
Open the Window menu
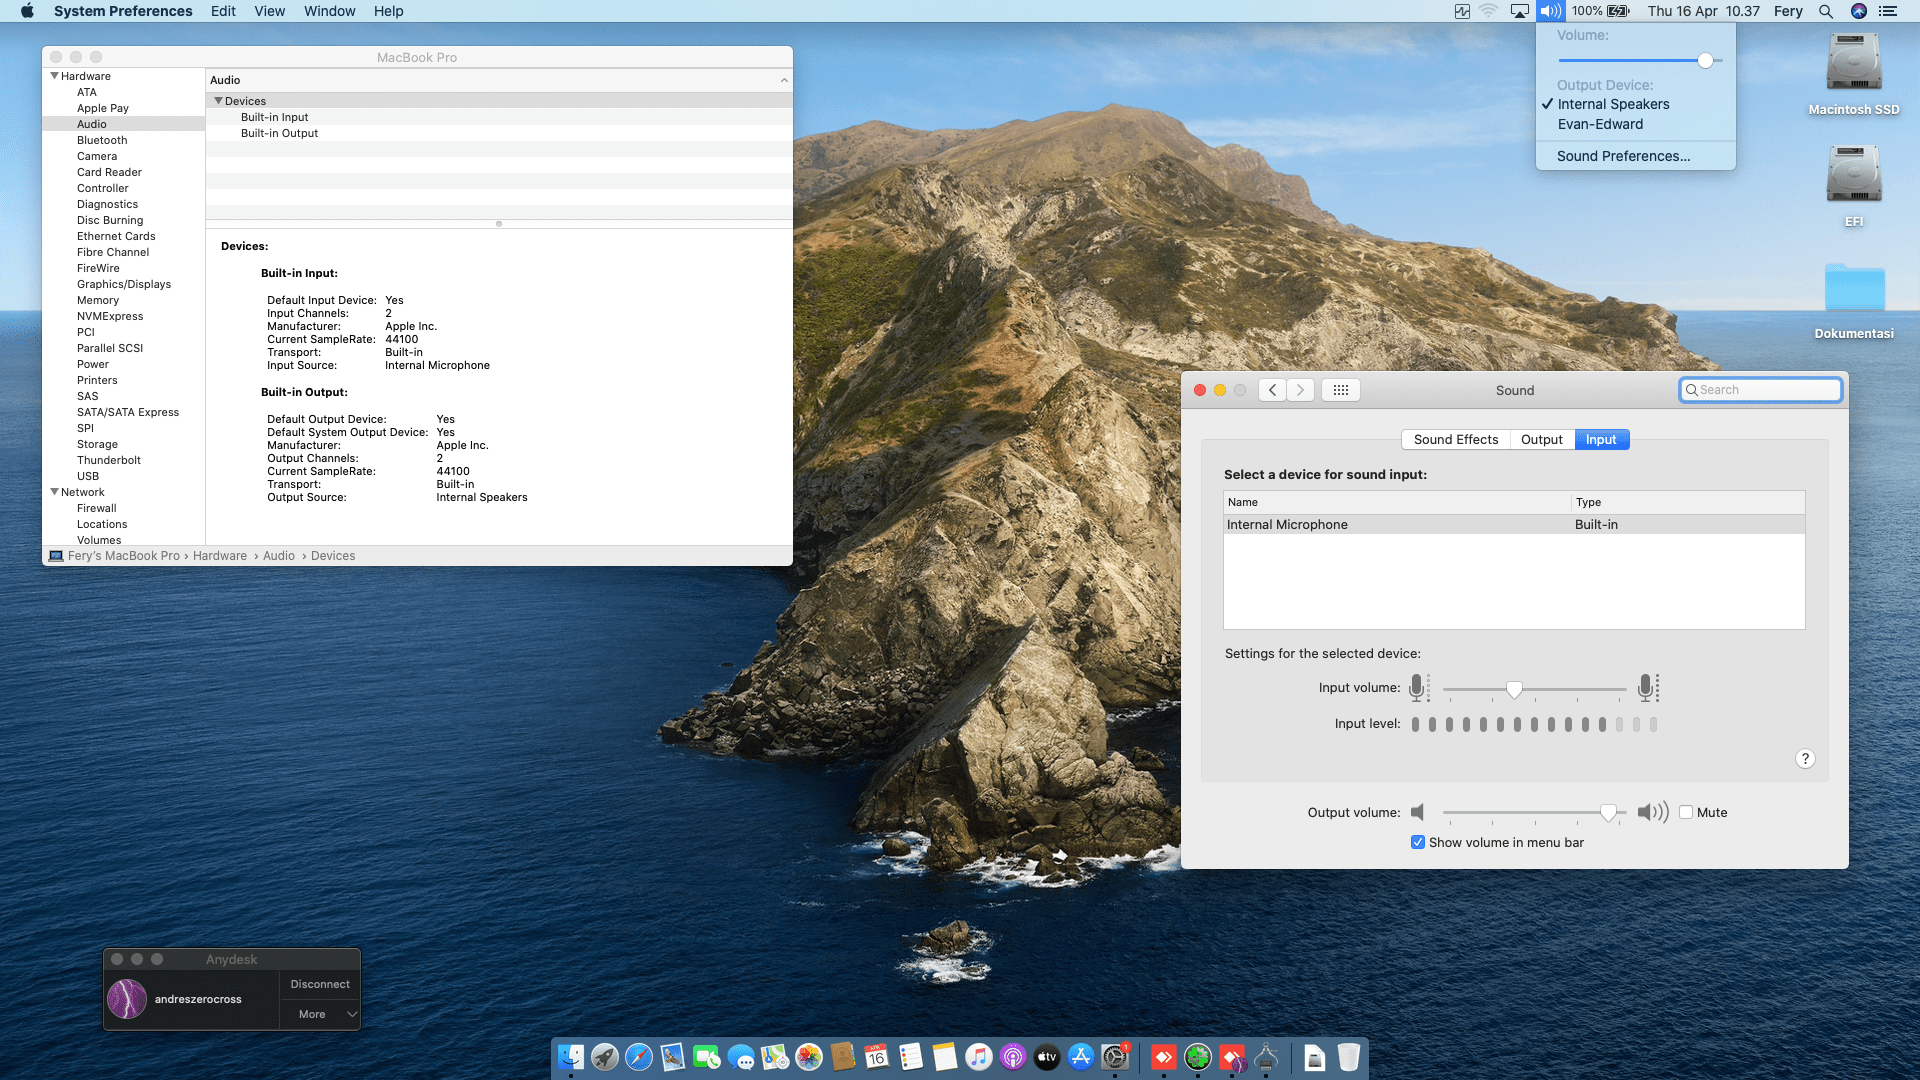pyautogui.click(x=329, y=11)
